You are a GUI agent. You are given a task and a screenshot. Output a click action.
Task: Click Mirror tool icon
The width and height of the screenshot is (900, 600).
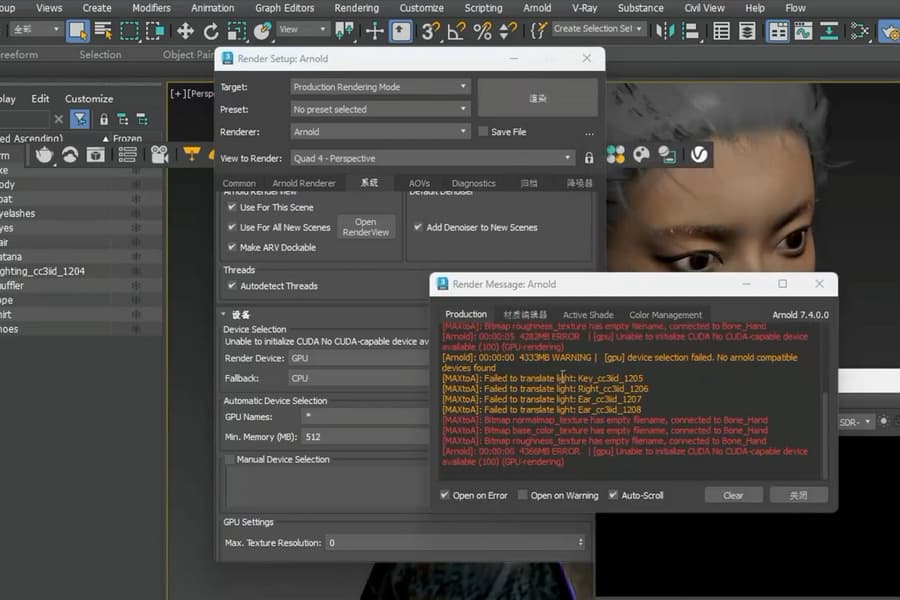click(665, 30)
